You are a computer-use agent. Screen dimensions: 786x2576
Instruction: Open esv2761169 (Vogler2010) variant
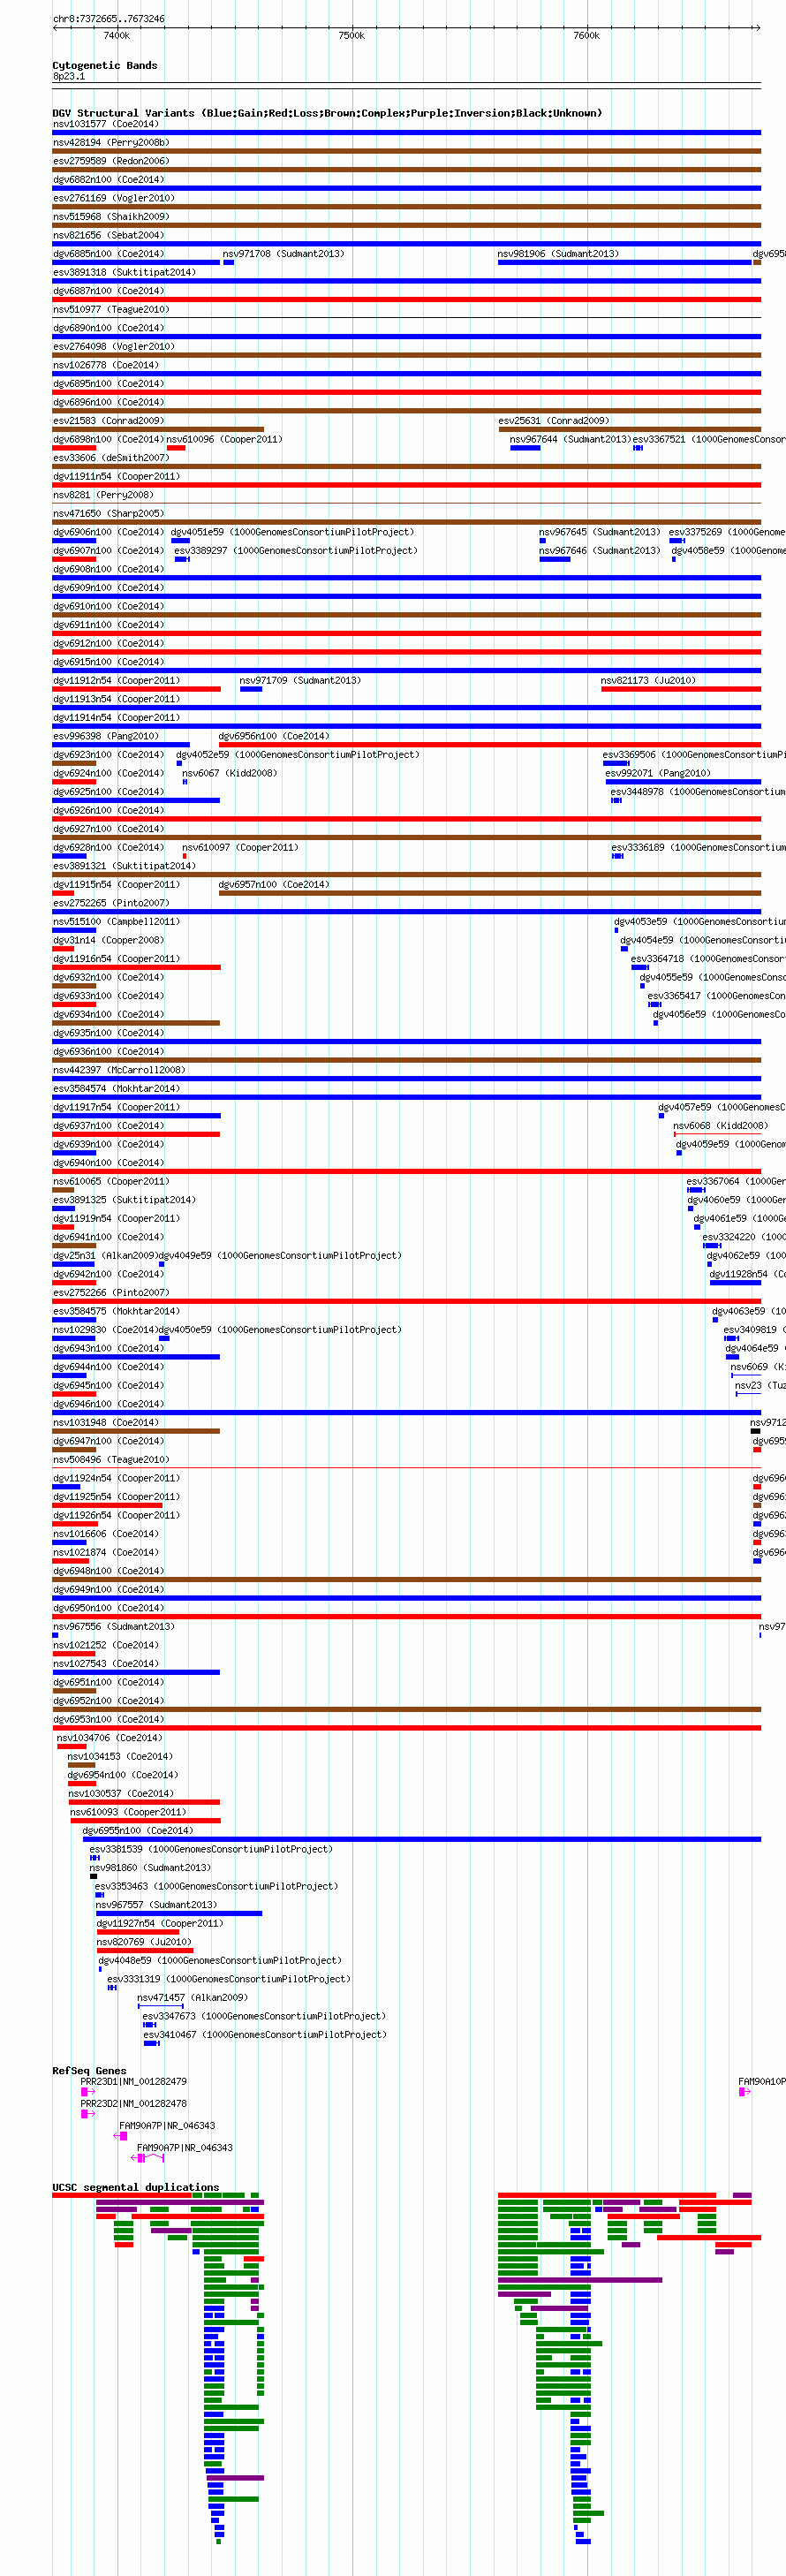tap(114, 198)
